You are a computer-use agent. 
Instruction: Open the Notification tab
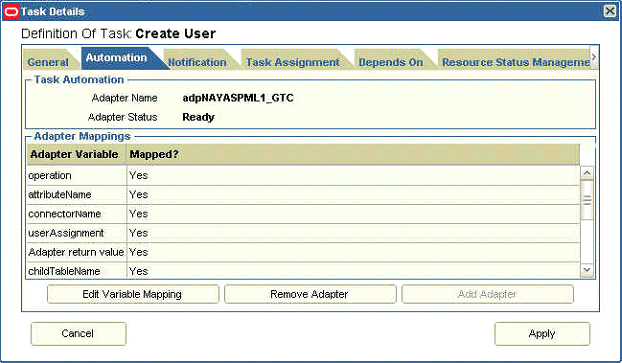pos(197,62)
